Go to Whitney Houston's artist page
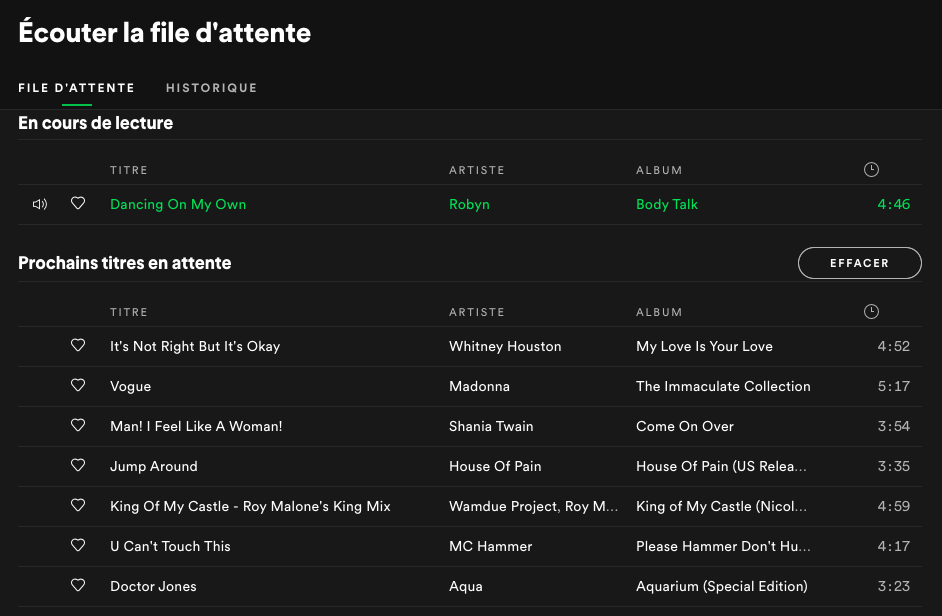The width and height of the screenshot is (942, 616). coord(505,346)
